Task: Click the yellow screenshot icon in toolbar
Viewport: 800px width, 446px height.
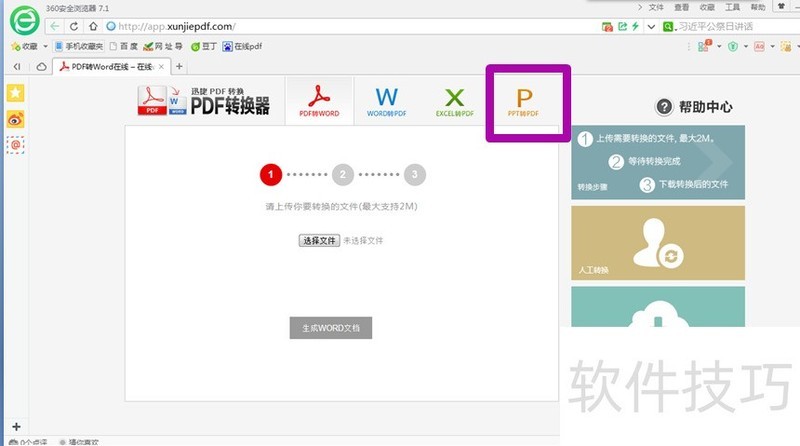Action: pos(786,46)
